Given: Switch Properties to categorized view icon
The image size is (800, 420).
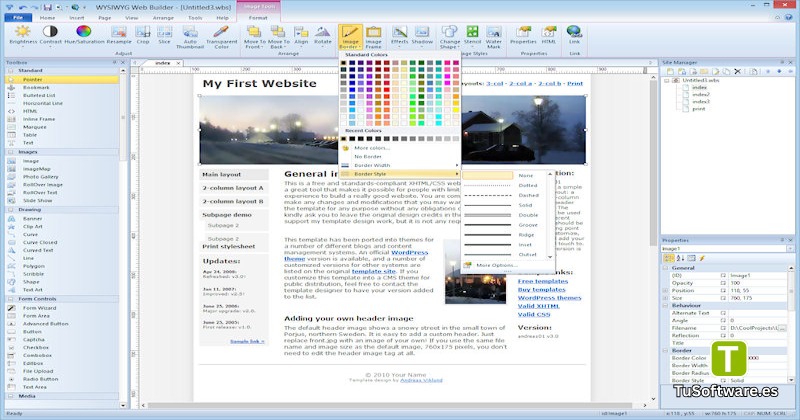Looking at the screenshot, I should click(x=668, y=258).
